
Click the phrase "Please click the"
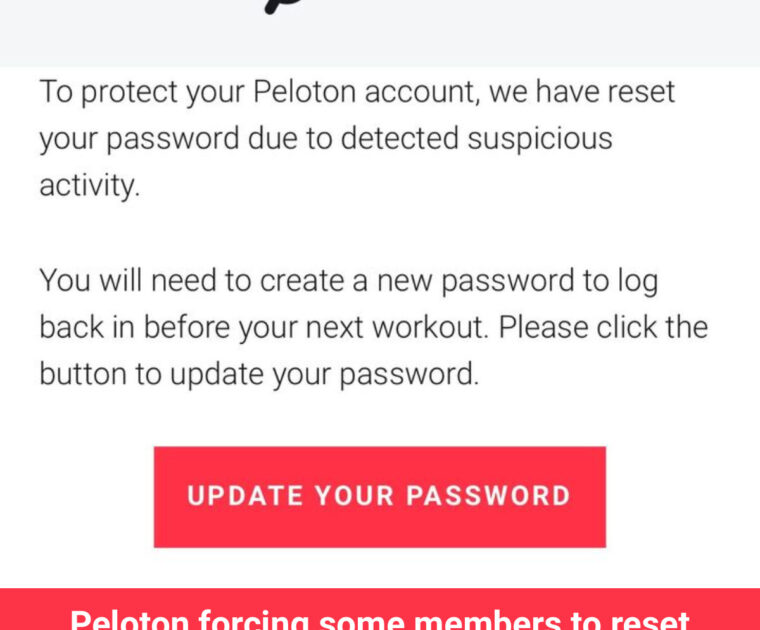click(603, 327)
